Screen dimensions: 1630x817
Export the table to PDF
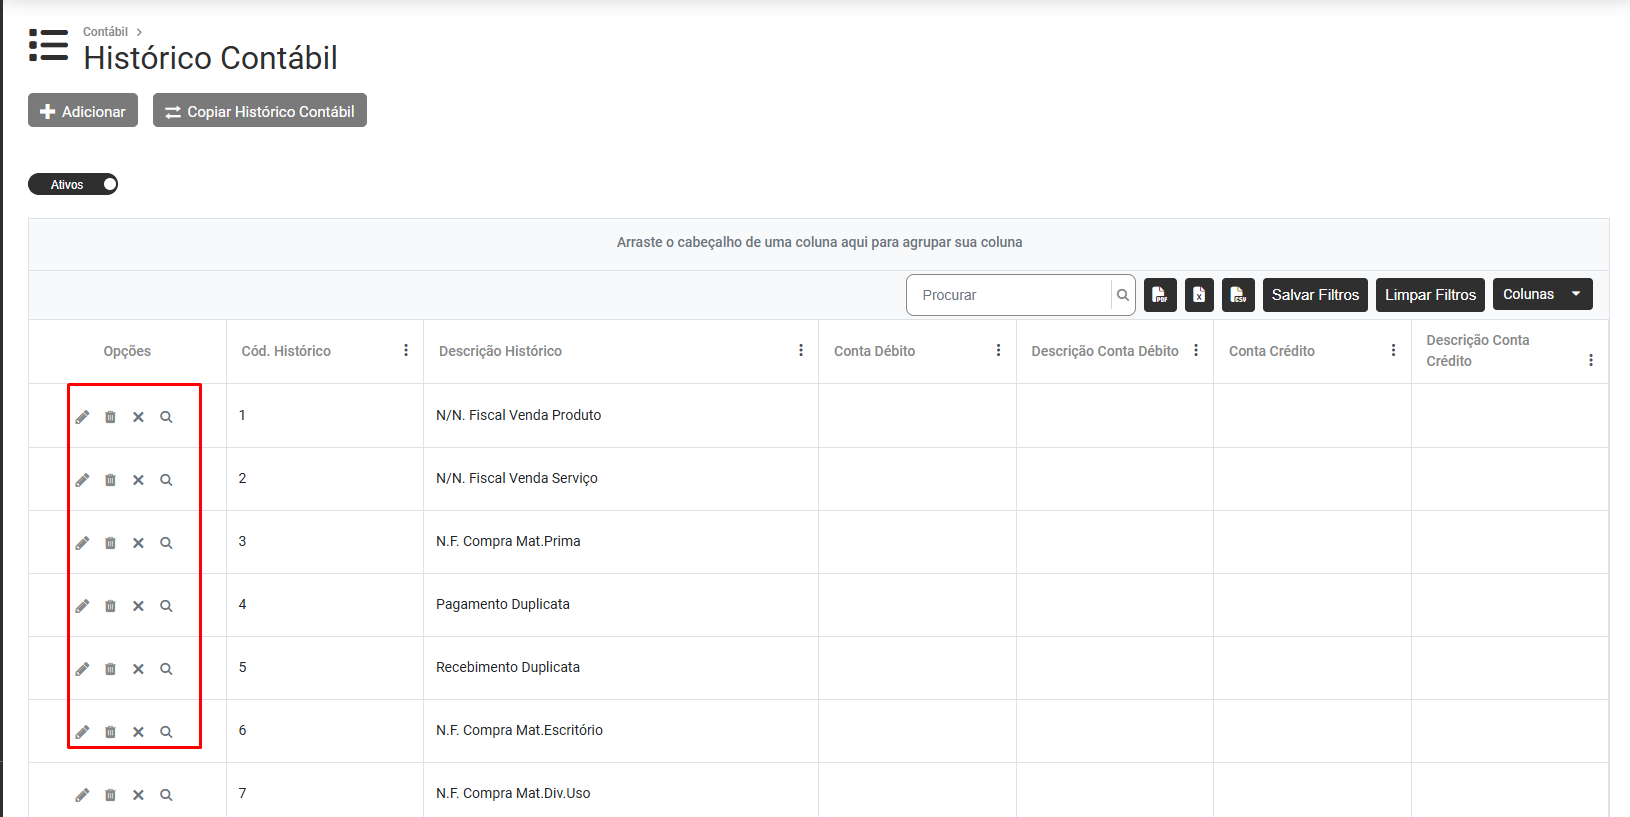pos(1160,295)
